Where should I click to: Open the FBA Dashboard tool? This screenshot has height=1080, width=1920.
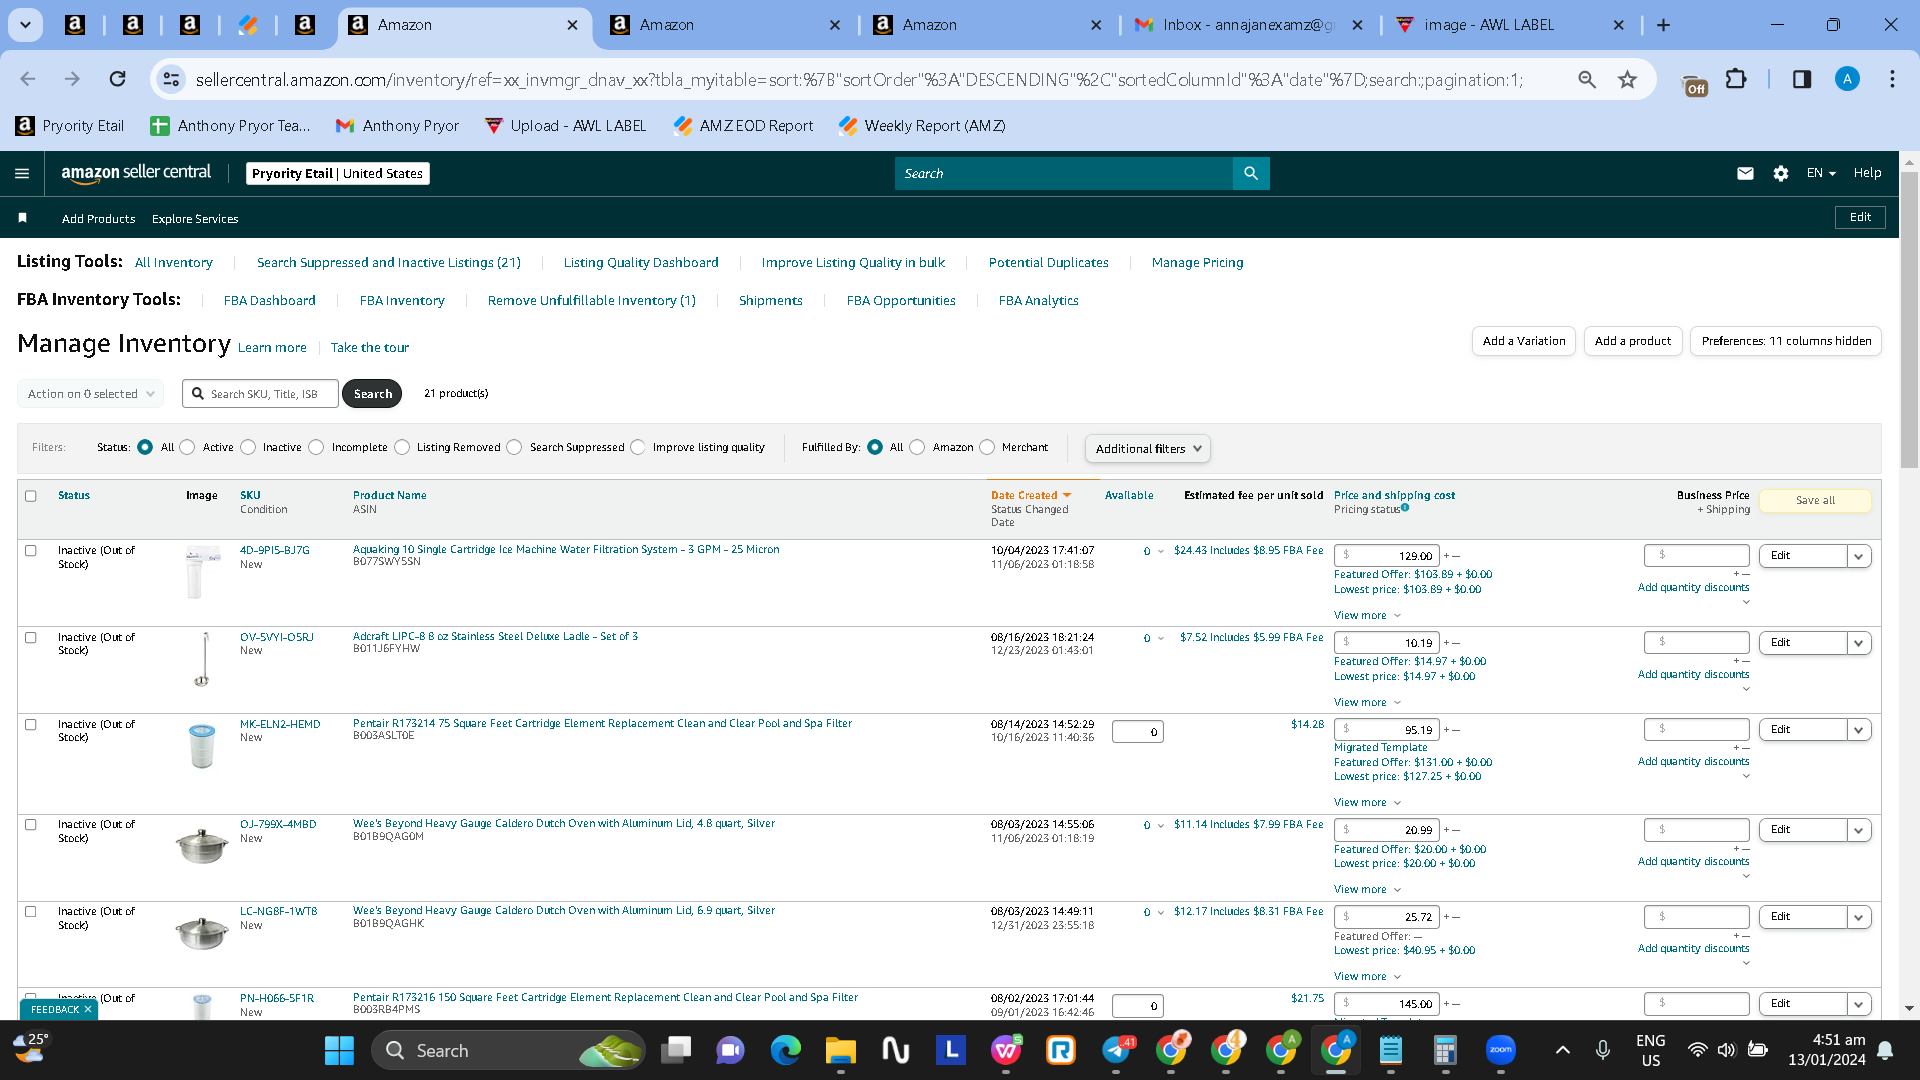tap(270, 301)
